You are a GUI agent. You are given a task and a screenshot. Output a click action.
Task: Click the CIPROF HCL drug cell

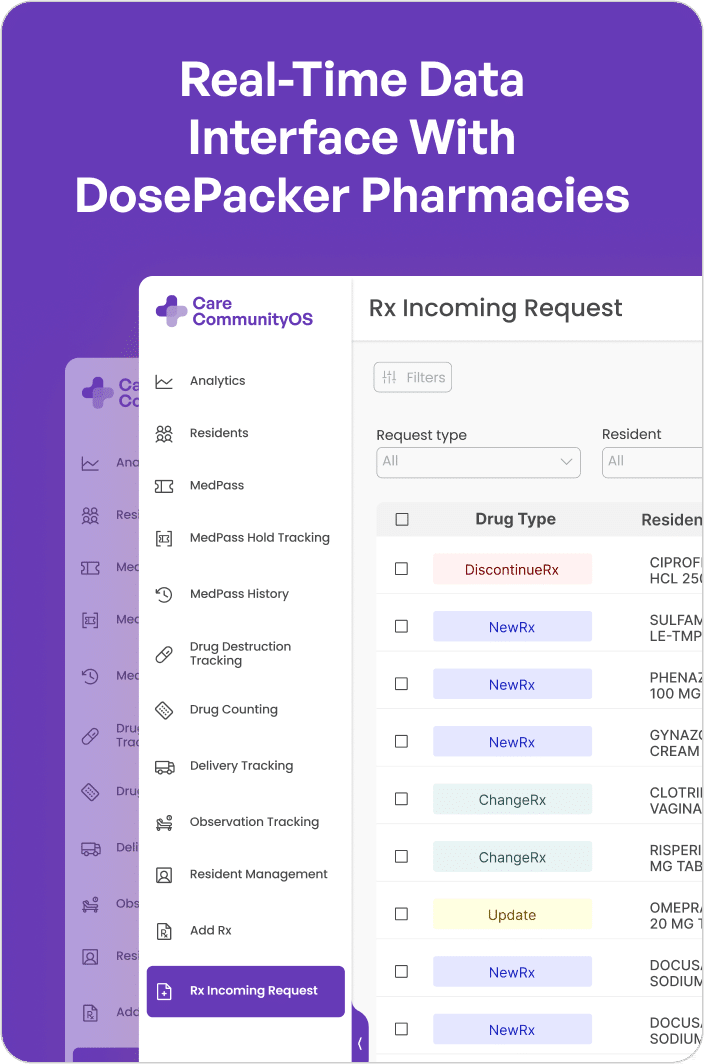click(x=675, y=571)
